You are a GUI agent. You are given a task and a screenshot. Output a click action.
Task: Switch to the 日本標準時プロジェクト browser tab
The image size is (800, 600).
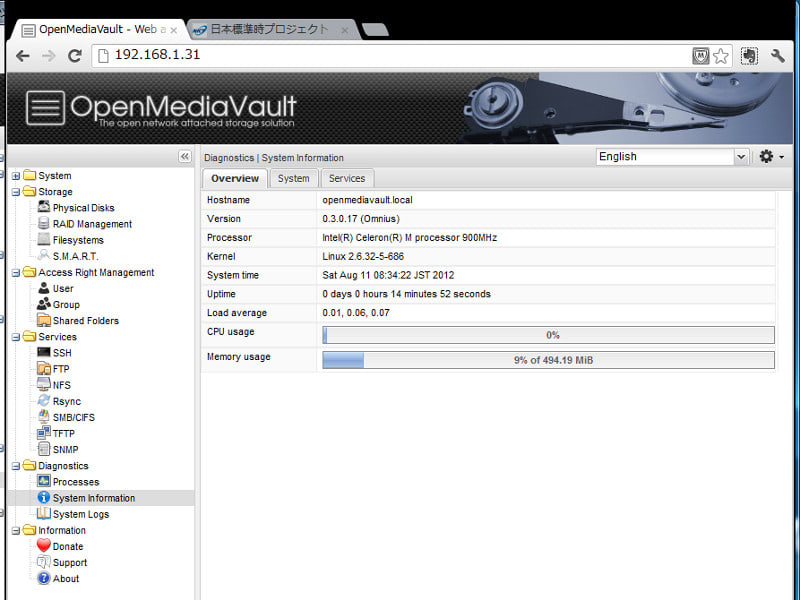(272, 30)
